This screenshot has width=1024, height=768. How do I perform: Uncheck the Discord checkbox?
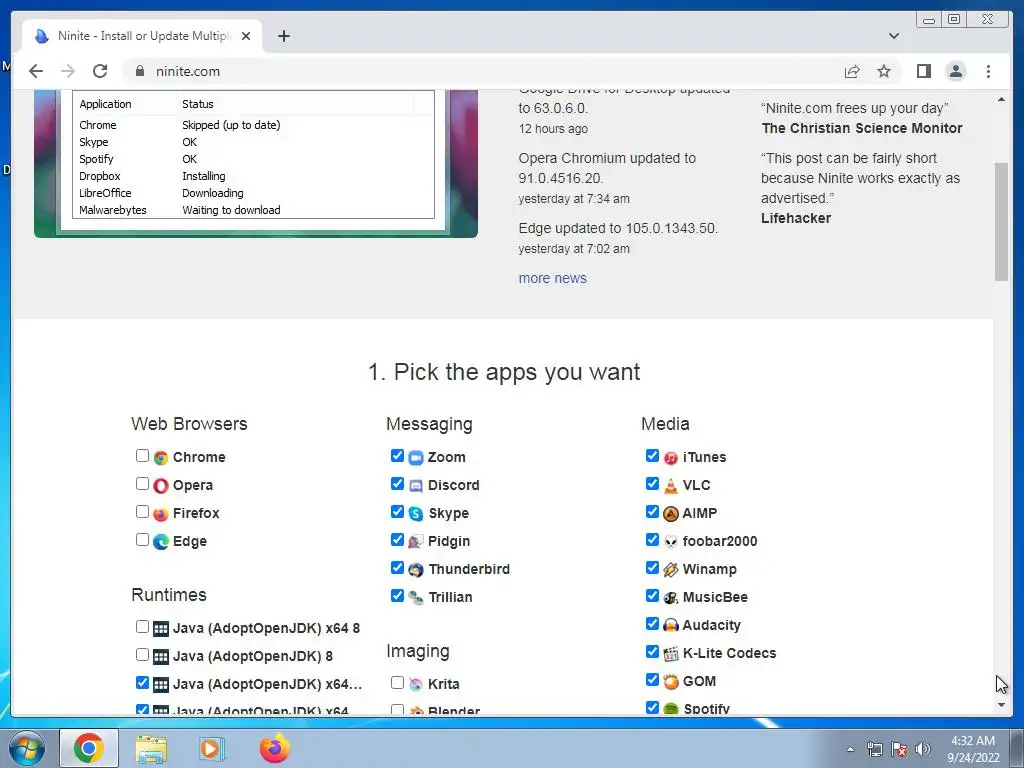click(397, 484)
